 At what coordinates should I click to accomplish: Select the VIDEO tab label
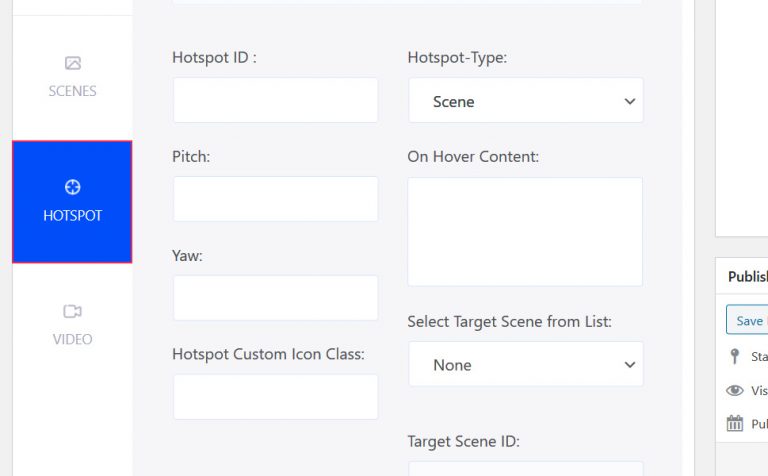tap(72, 339)
